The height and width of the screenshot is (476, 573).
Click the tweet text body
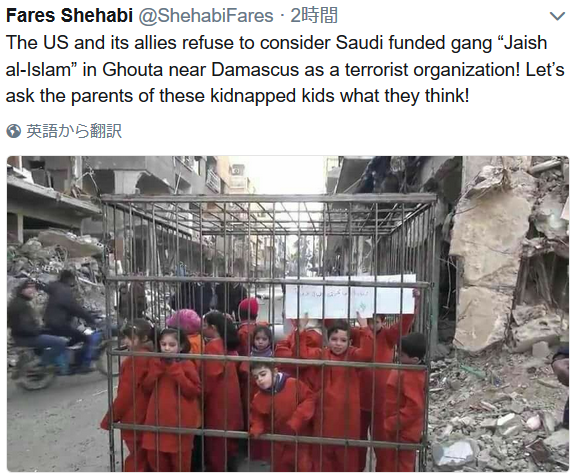pos(285,69)
